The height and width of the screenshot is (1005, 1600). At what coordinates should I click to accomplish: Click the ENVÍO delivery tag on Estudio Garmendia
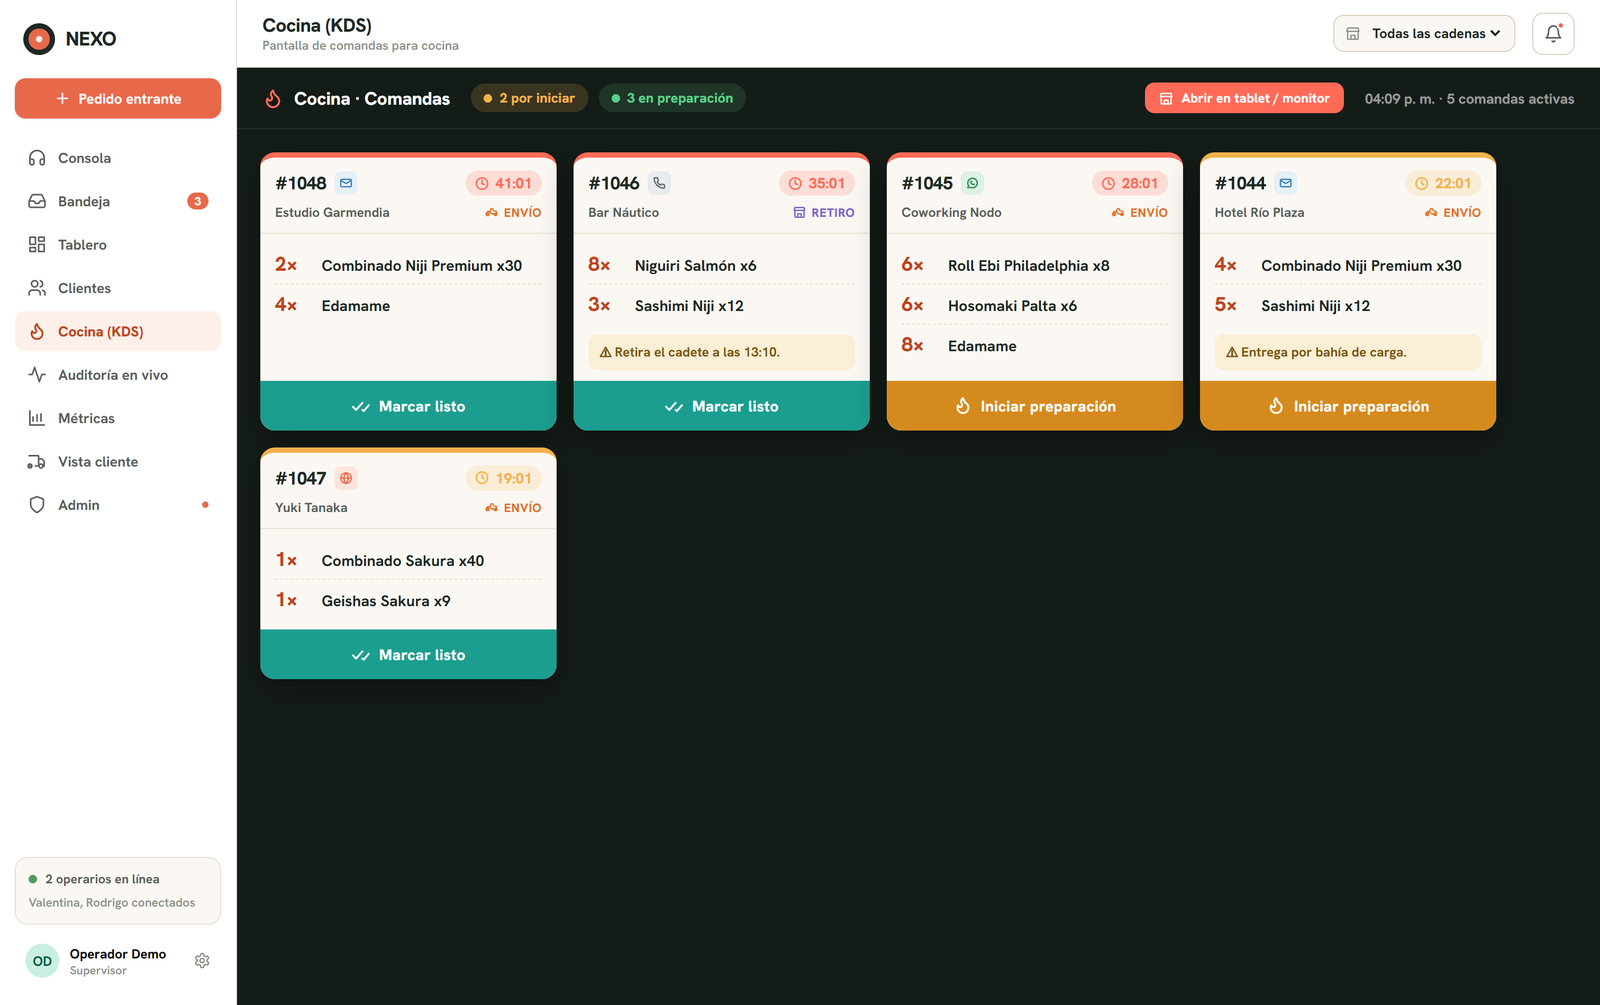[513, 212]
